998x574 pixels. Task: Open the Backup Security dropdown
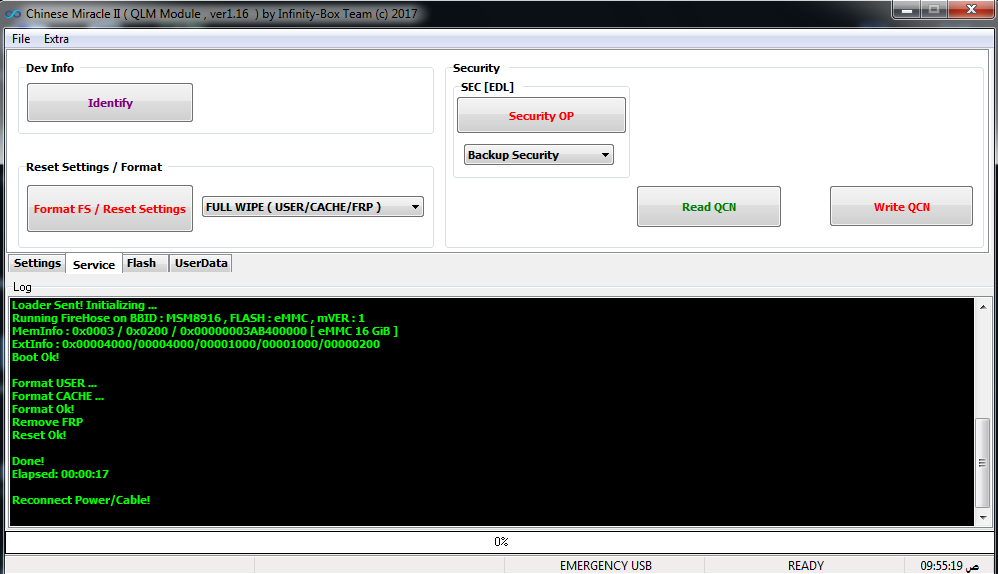[538, 155]
